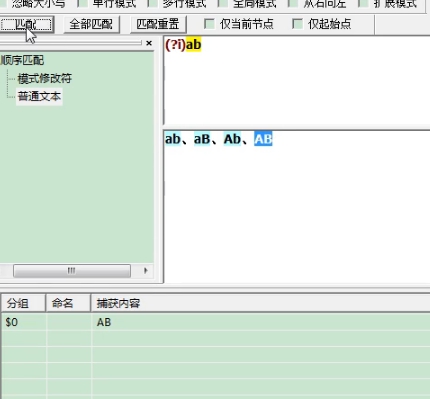430x399 pixels.
Task: Toggle the 扩展模式 checkbox
Action: coord(363,4)
